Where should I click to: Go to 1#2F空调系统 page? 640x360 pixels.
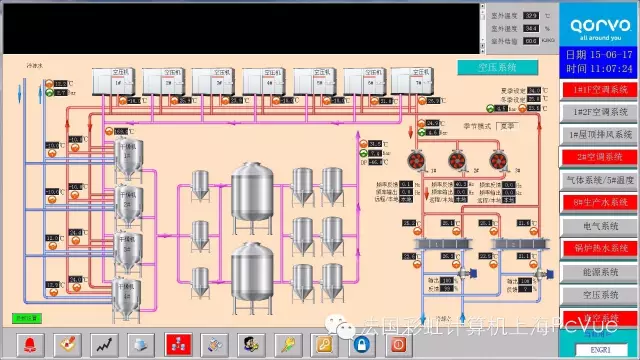(600, 112)
